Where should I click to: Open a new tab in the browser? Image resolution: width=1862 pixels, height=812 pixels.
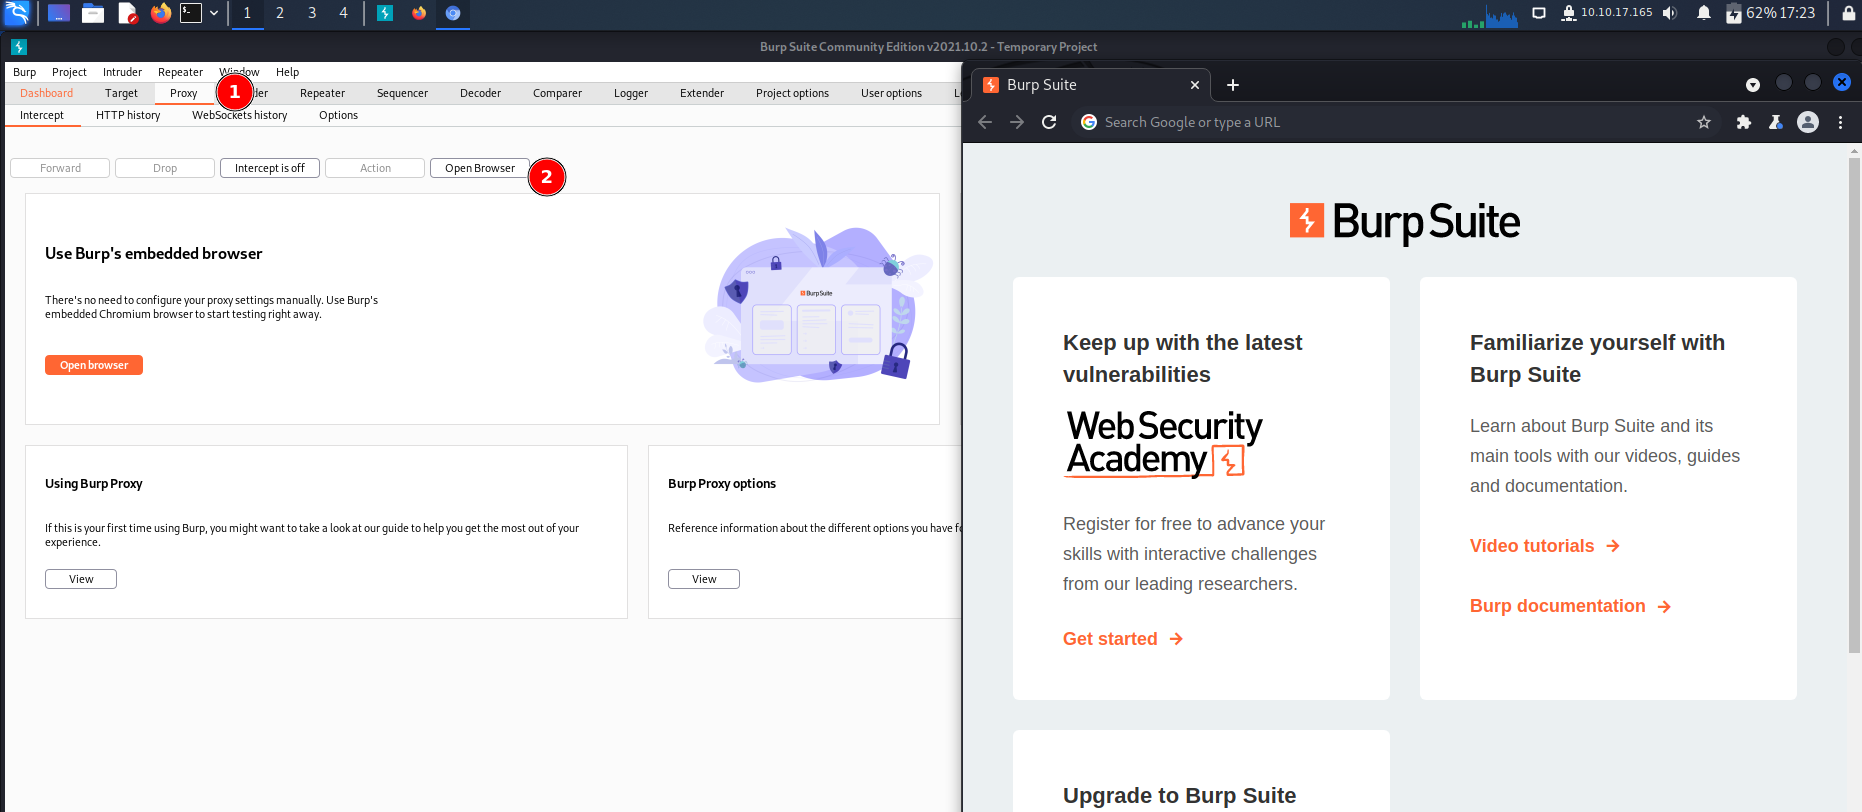(1233, 85)
